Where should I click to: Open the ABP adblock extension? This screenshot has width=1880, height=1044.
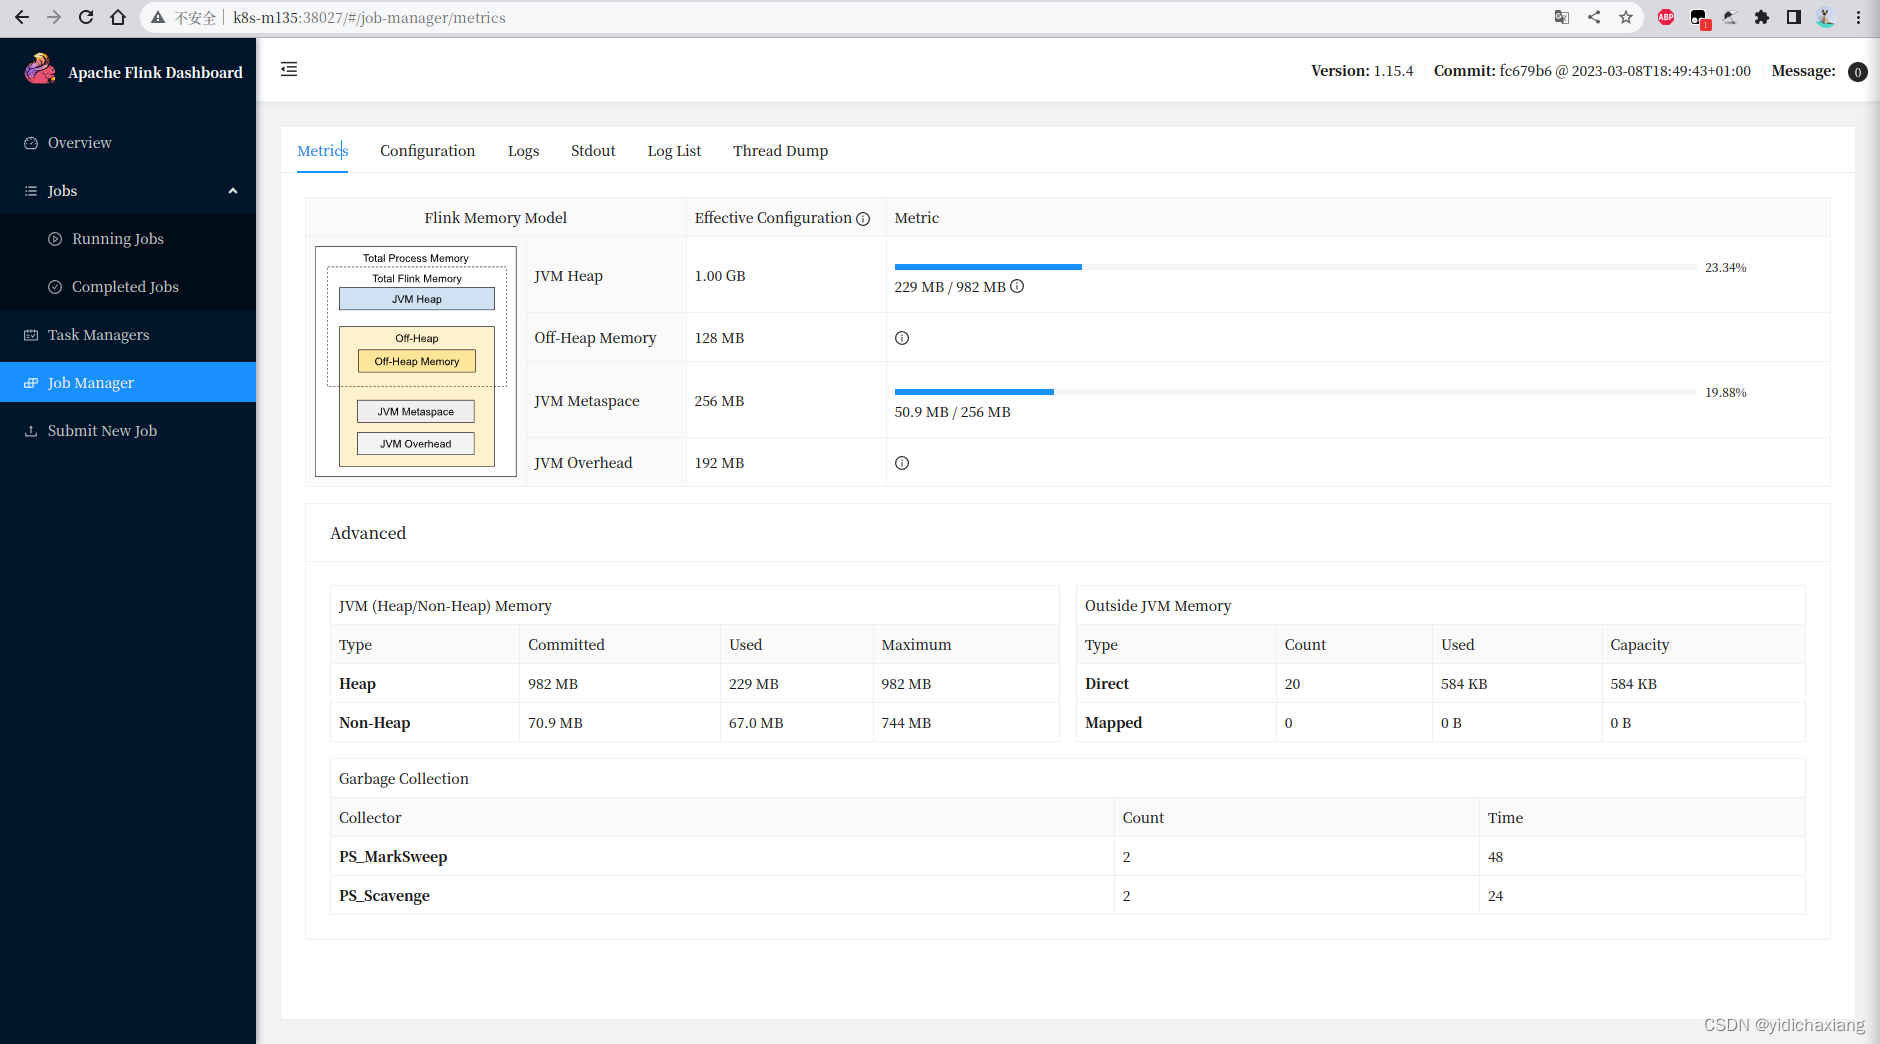coord(1666,17)
